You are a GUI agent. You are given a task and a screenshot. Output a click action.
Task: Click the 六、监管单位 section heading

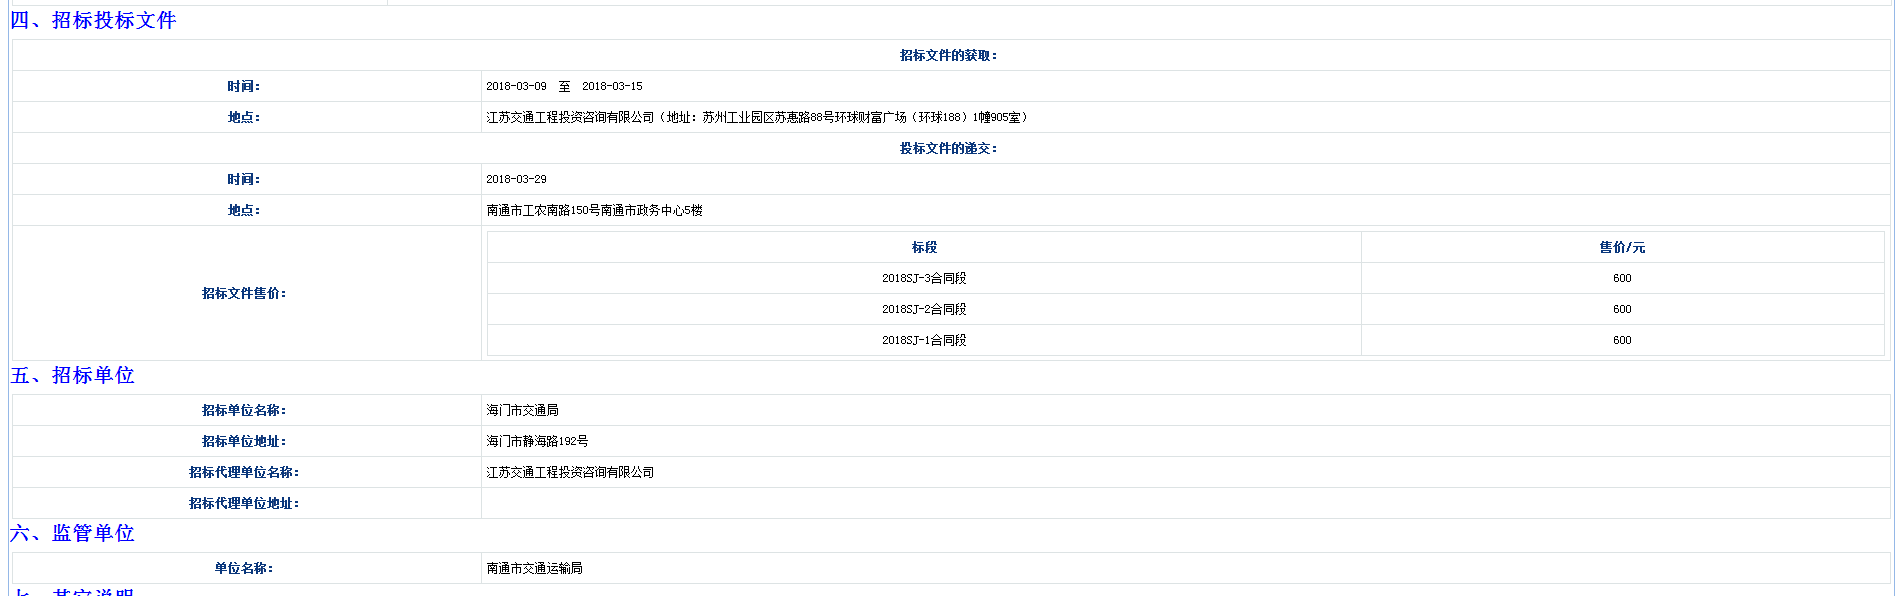pos(72,534)
